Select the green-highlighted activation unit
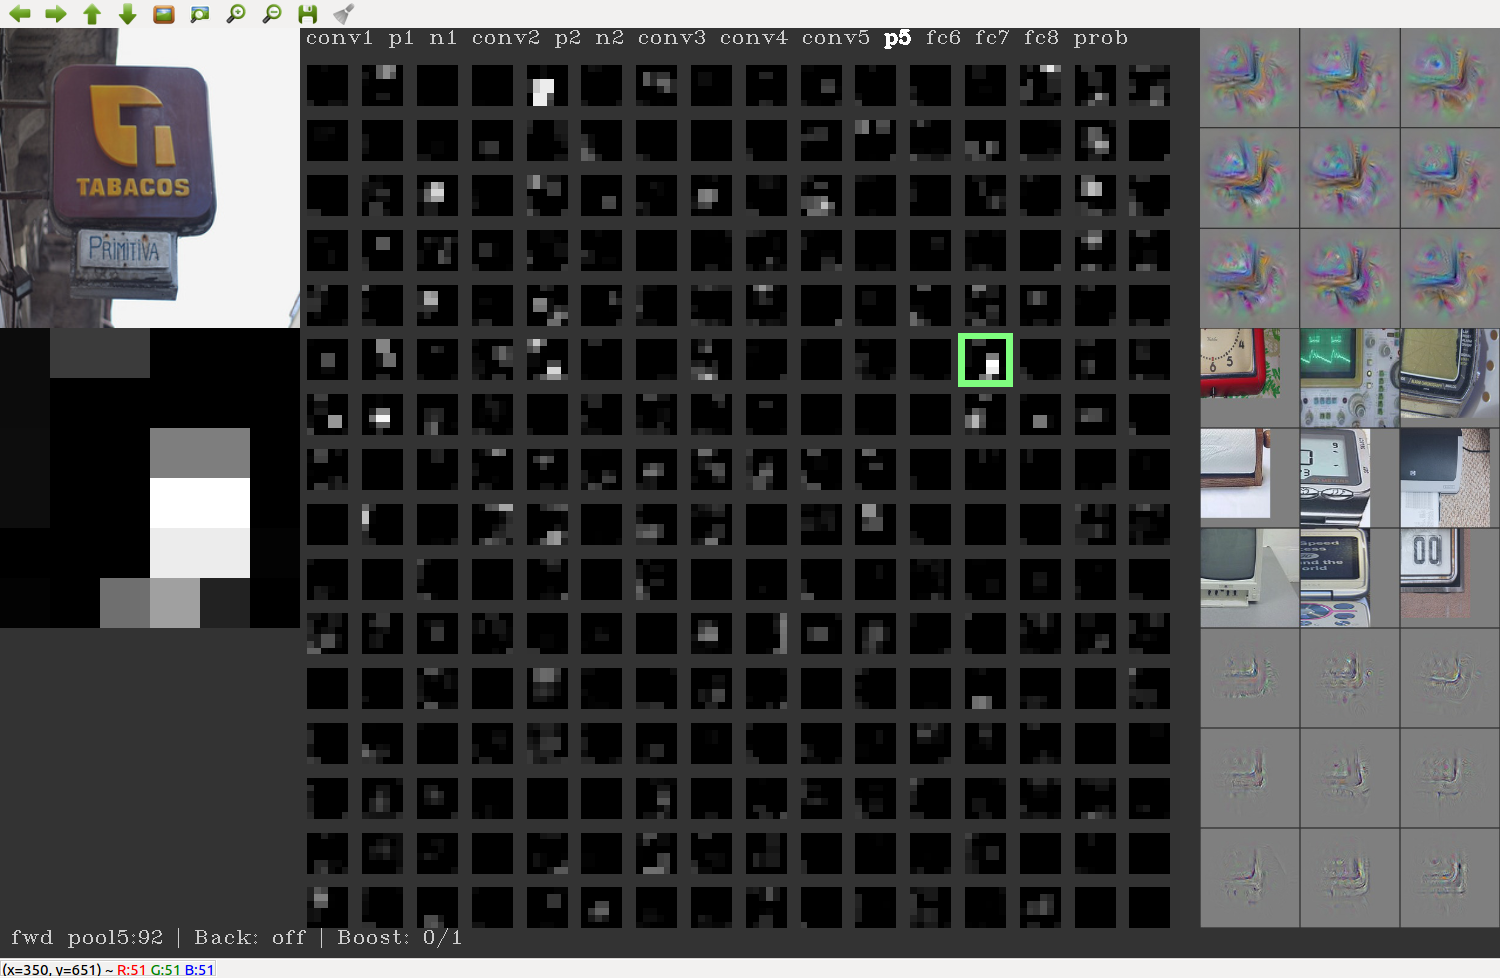Viewport: 1500px width, 978px height. [985, 360]
